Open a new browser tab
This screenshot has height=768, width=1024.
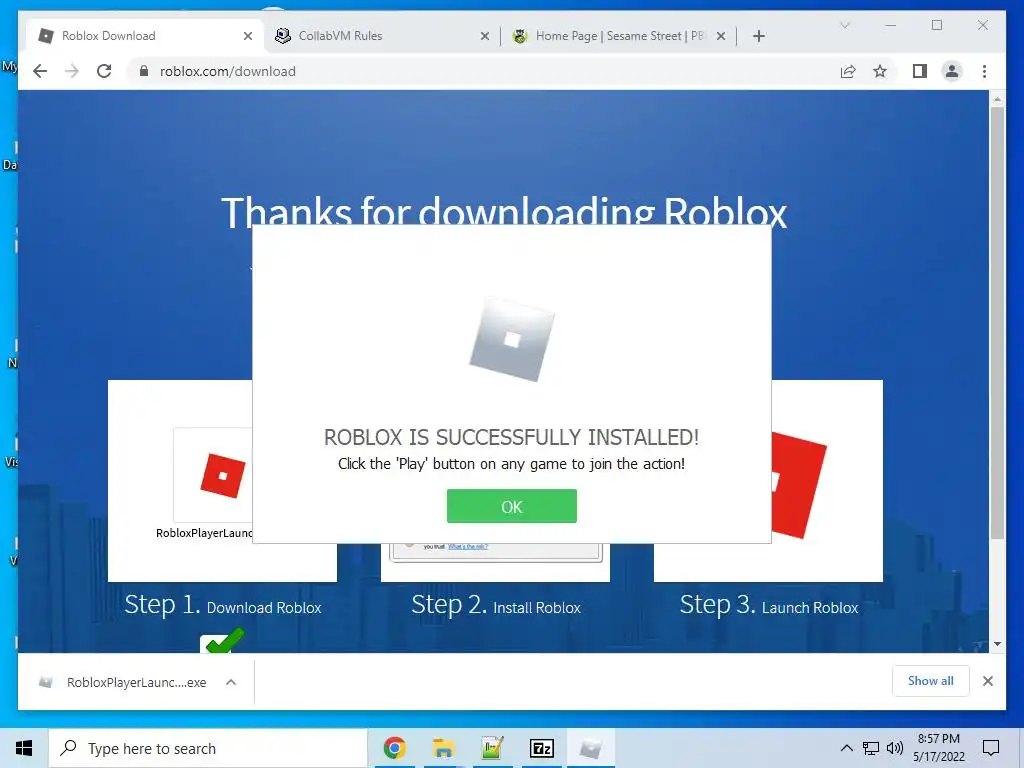pyautogui.click(x=758, y=36)
